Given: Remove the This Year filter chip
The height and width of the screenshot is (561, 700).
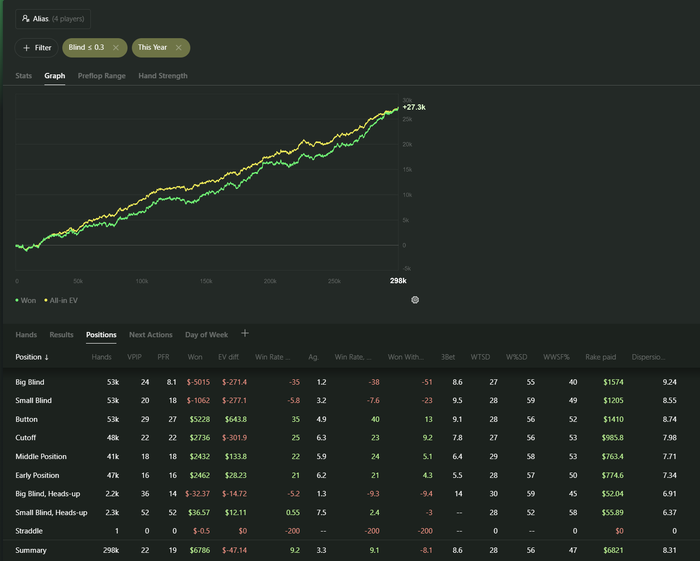Looking at the screenshot, I should (179, 47).
